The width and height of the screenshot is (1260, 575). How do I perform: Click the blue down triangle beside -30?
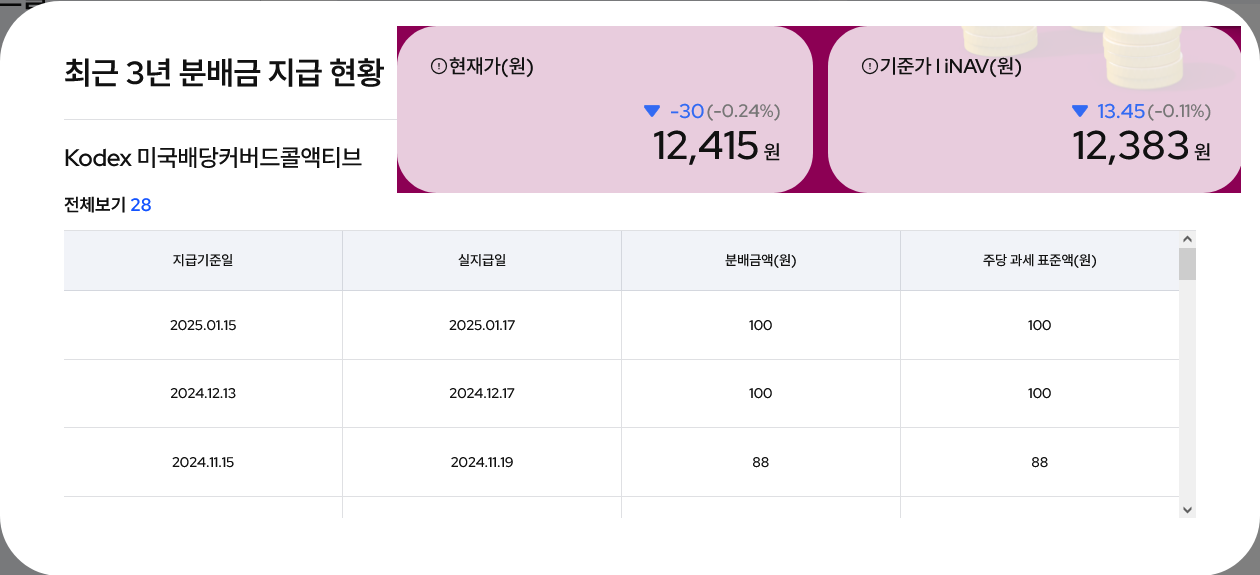[652, 111]
